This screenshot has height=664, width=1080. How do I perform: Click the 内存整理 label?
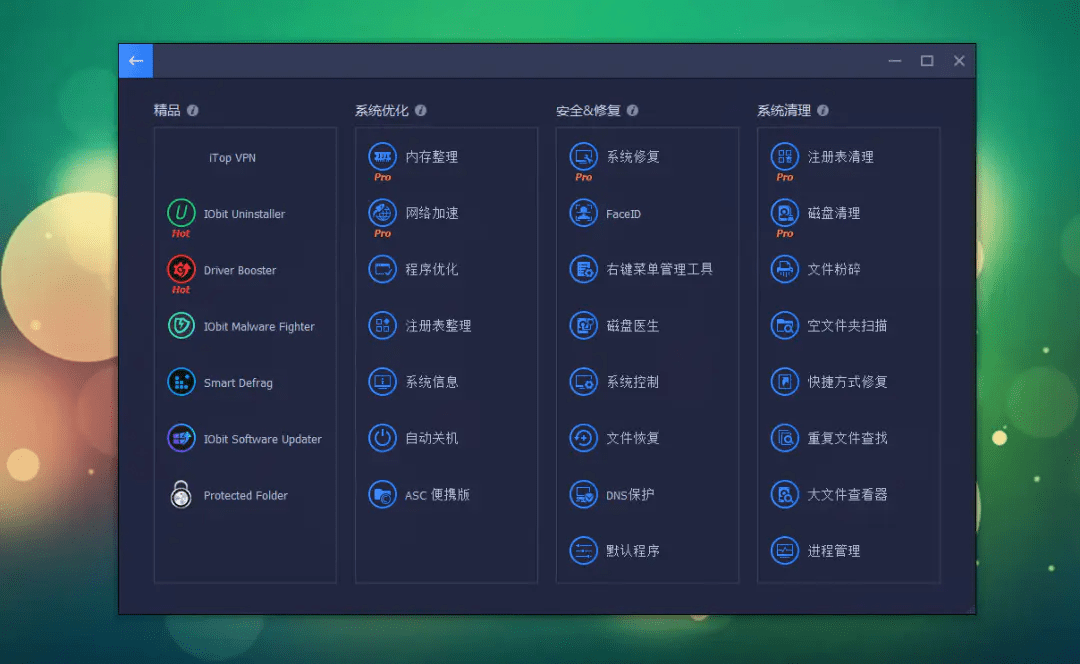coord(431,157)
